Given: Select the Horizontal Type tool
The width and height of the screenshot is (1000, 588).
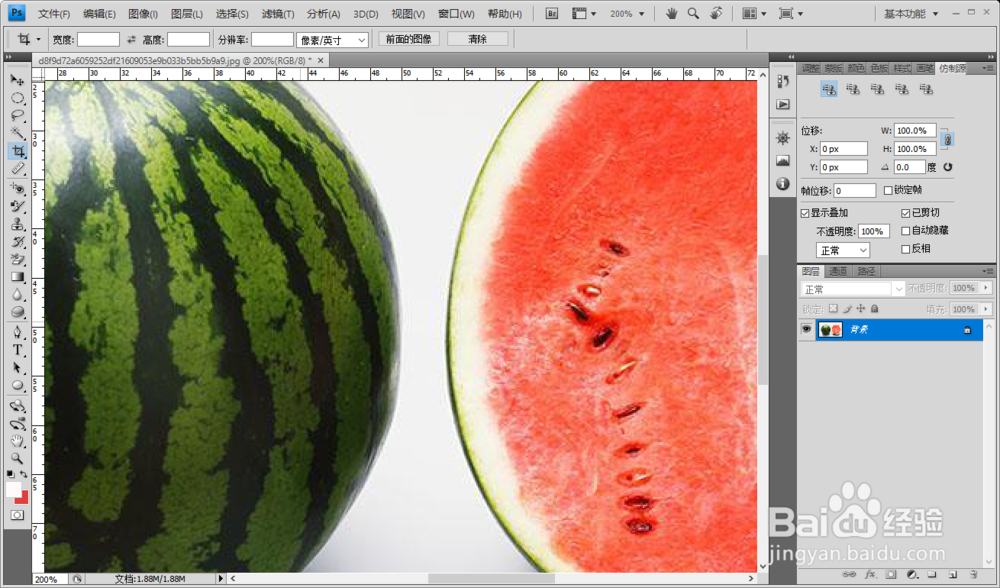Looking at the screenshot, I should (17, 350).
